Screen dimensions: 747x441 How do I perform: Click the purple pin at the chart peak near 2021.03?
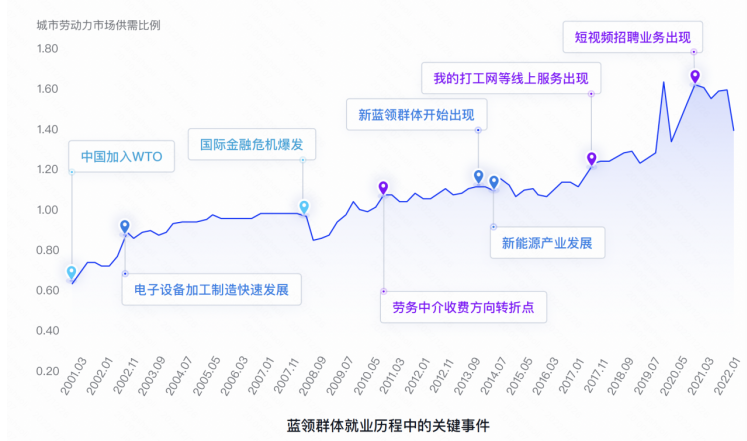[695, 76]
